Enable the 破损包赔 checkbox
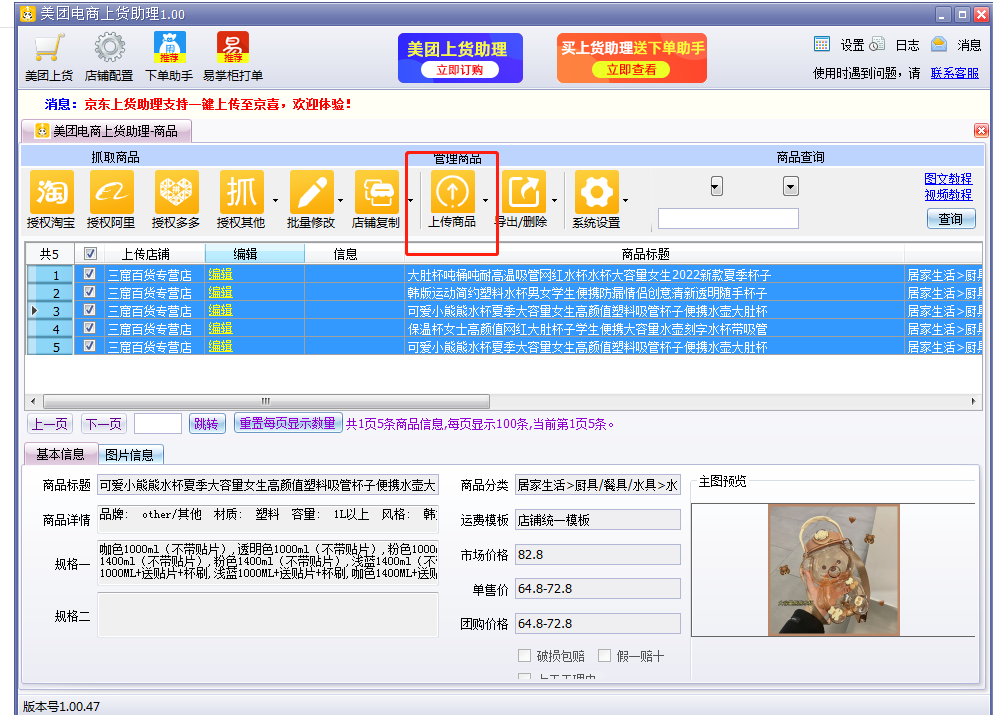993x715 pixels. 524,655
